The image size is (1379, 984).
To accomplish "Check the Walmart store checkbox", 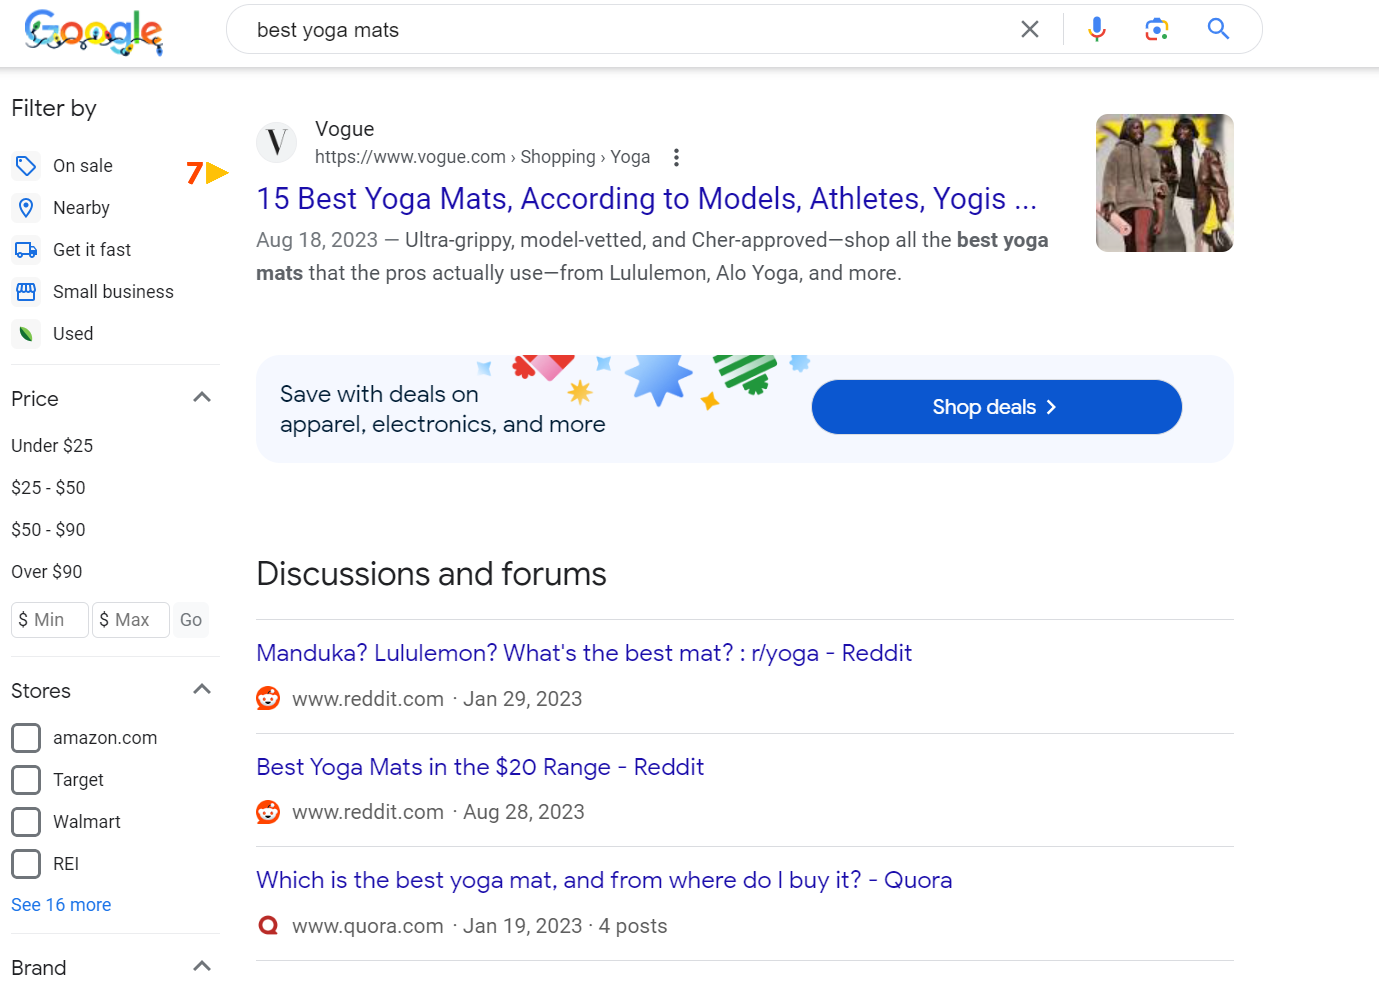I will coord(26,822).
